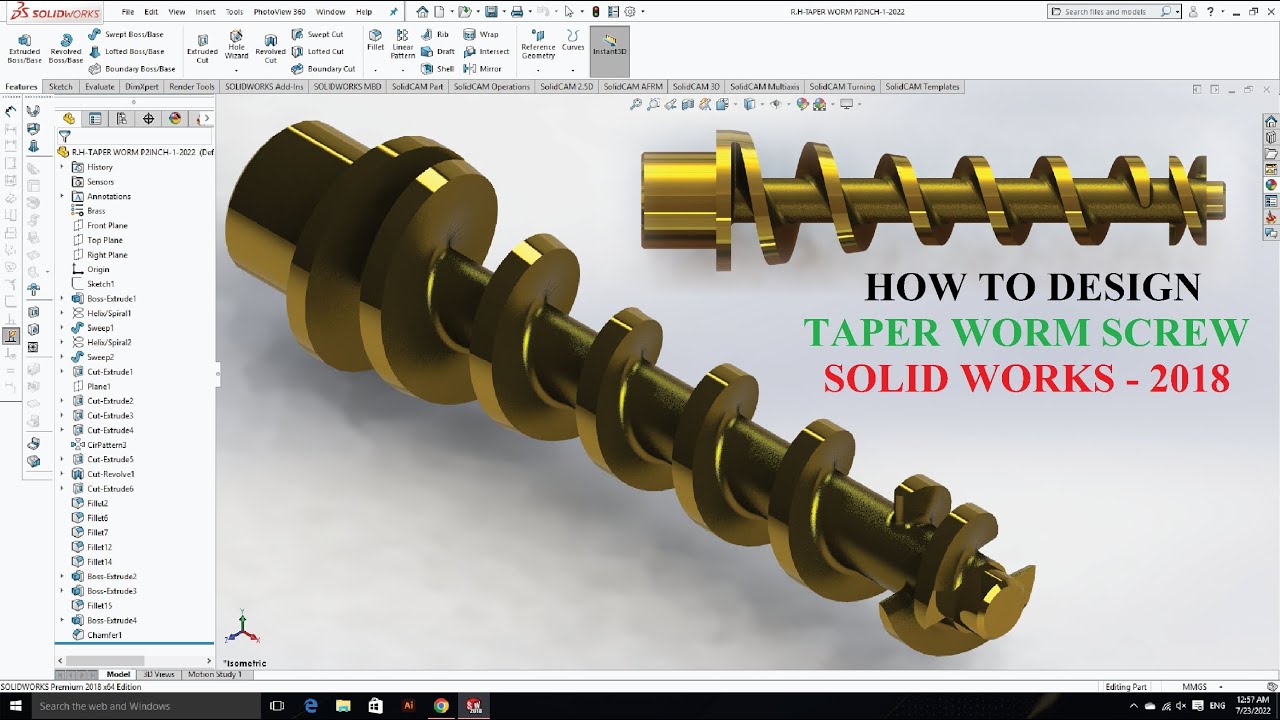Click the Extruded Cut tool
This screenshot has width=1280, height=720.
point(202,48)
